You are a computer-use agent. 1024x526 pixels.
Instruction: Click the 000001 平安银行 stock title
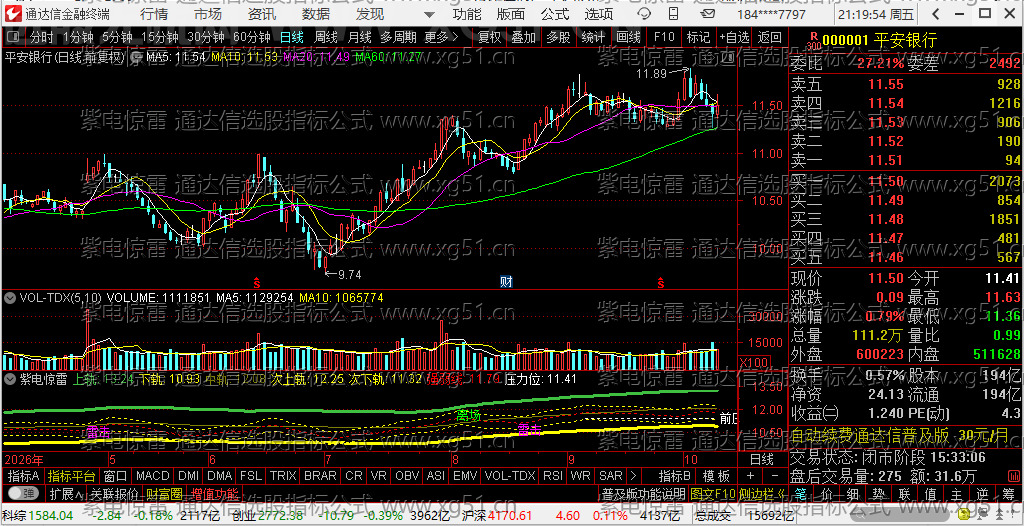pyautogui.click(x=880, y=41)
